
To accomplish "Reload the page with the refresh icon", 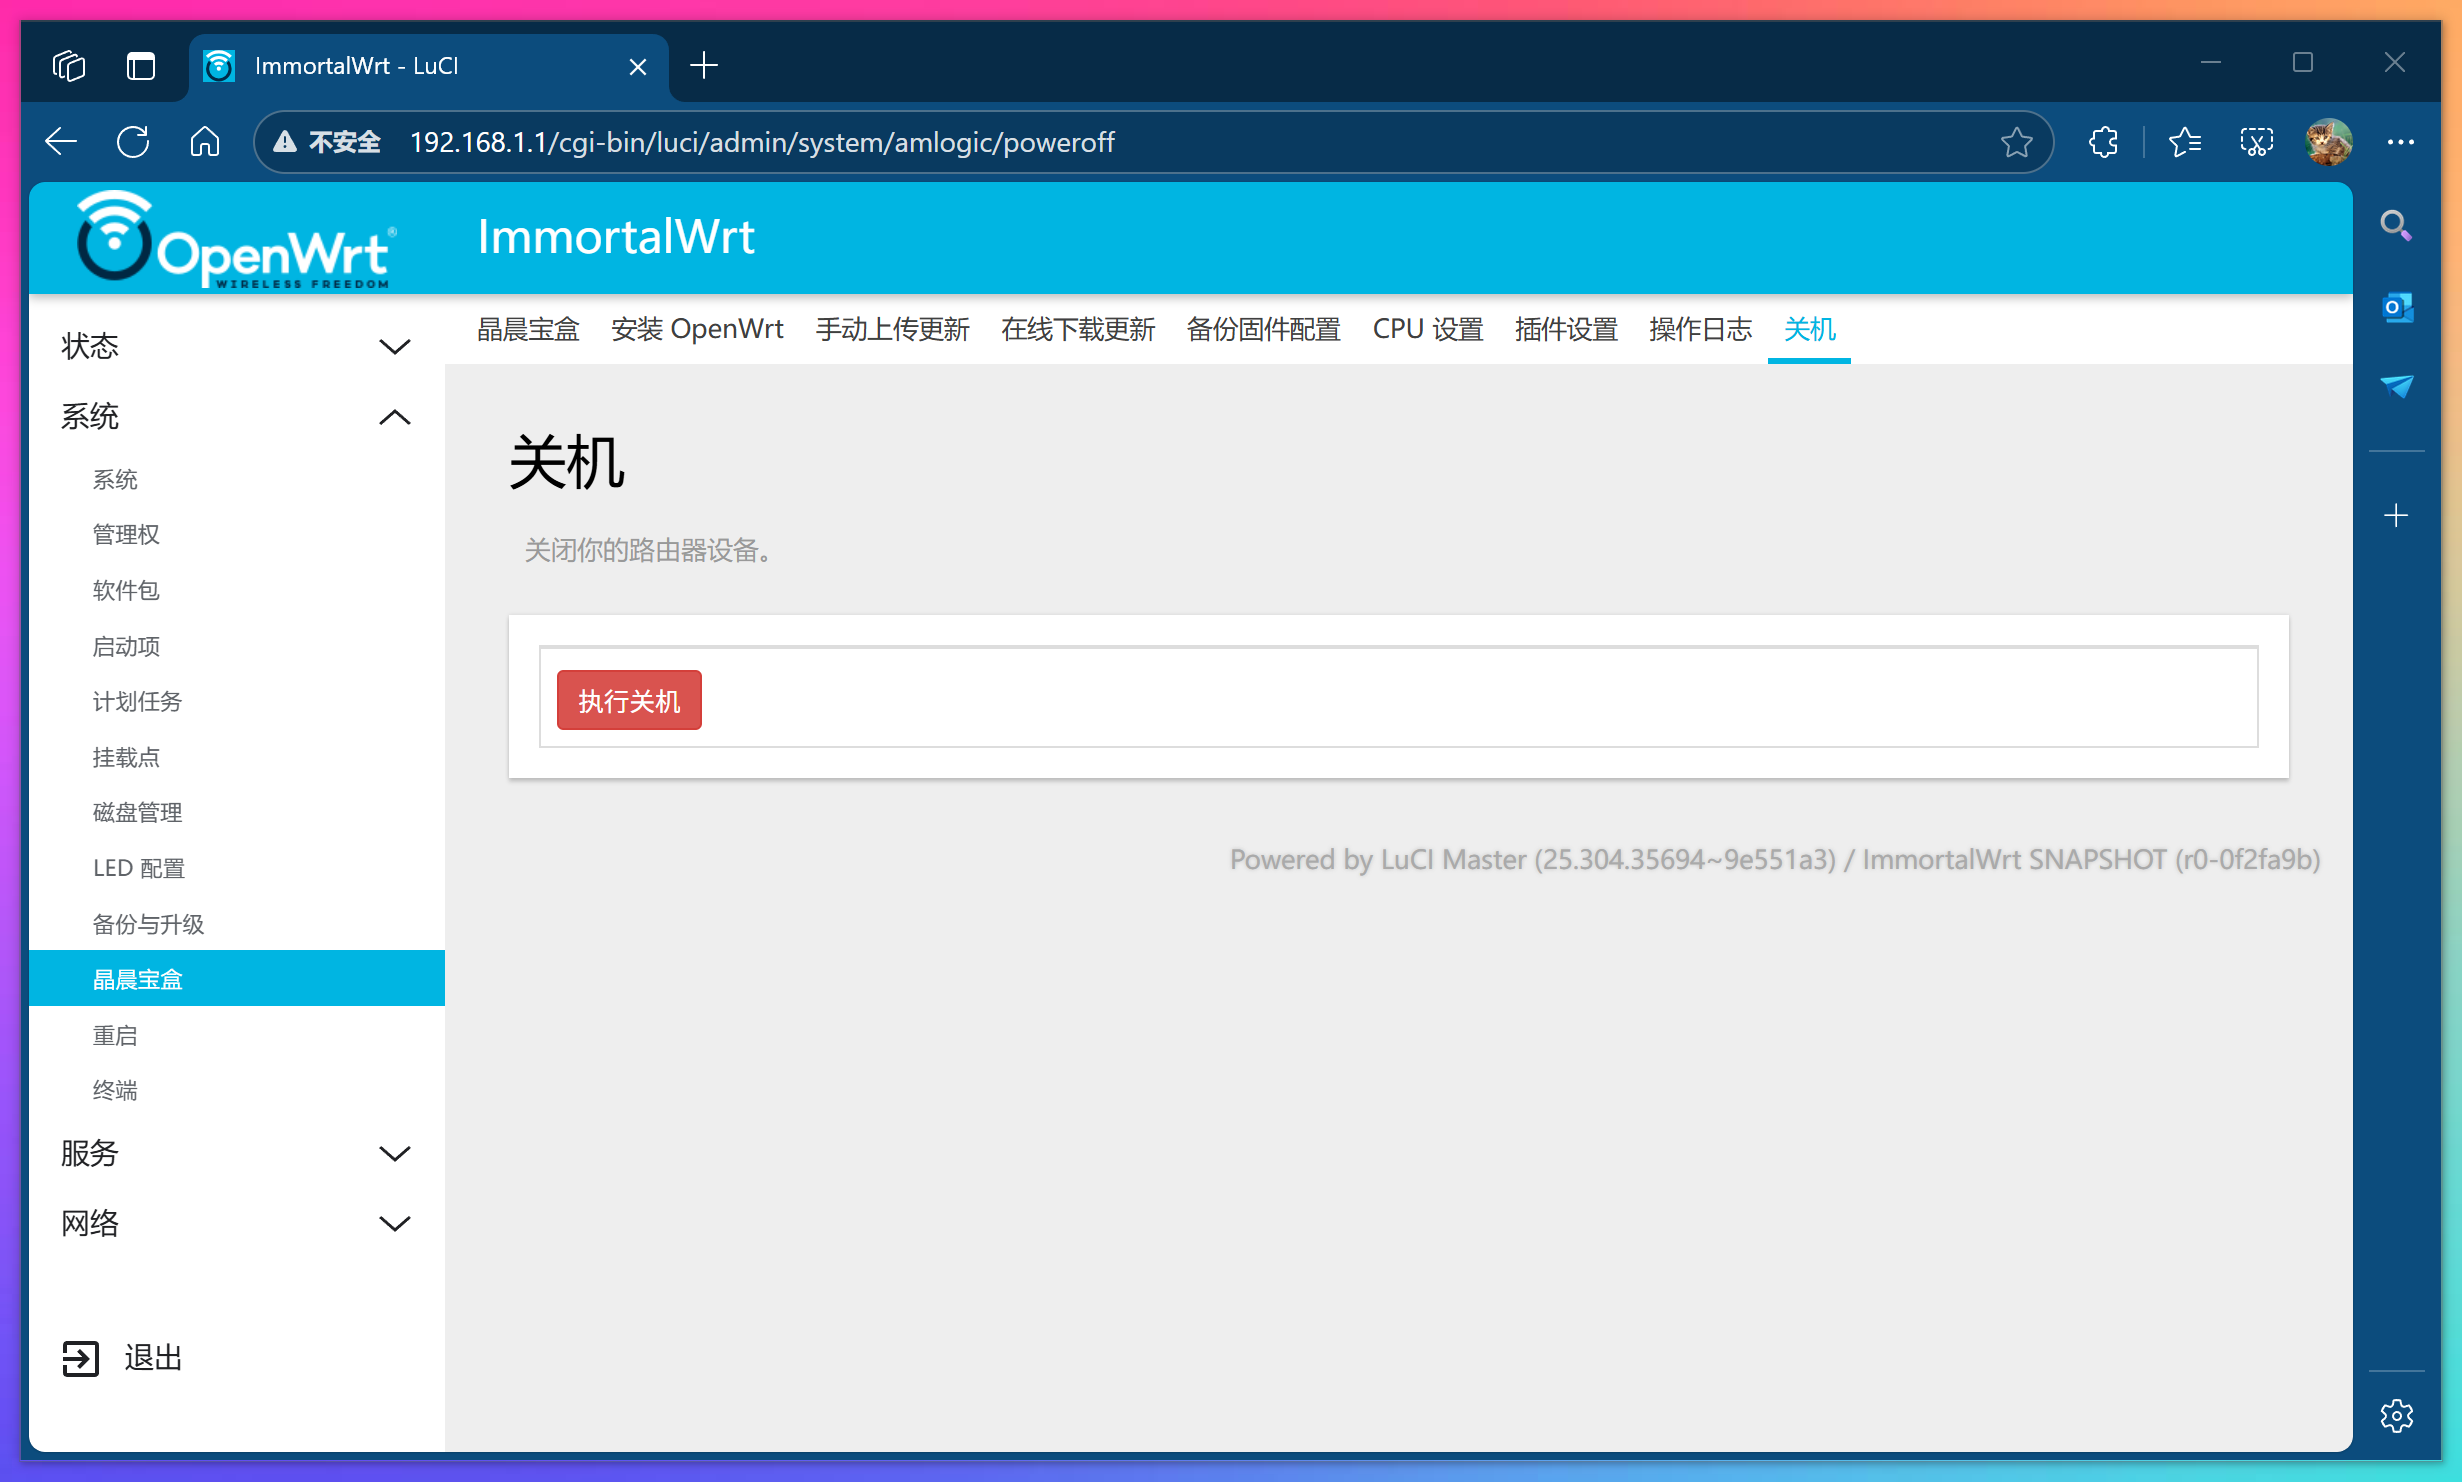I will pos(133,141).
